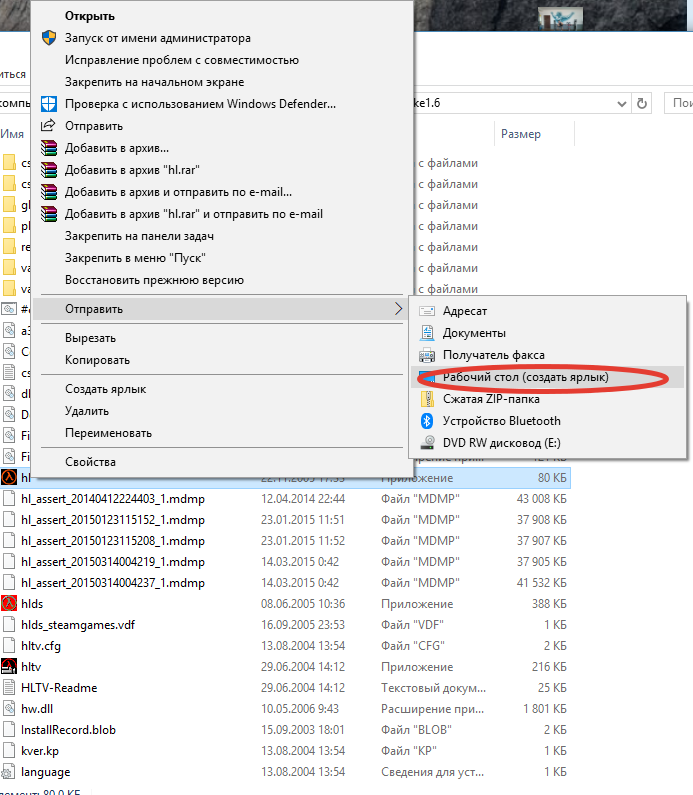This screenshot has width=693, height=795.
Task: Select the hw.dll file in the list
Action: 41,709
